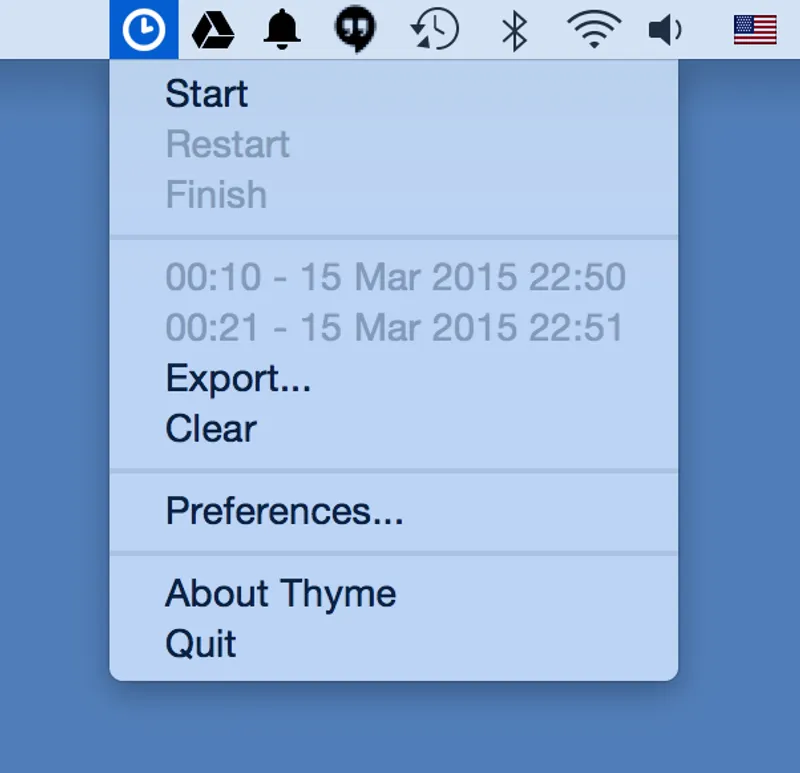
Task: Open Preferences from the Thyme menu
Action: (x=283, y=512)
